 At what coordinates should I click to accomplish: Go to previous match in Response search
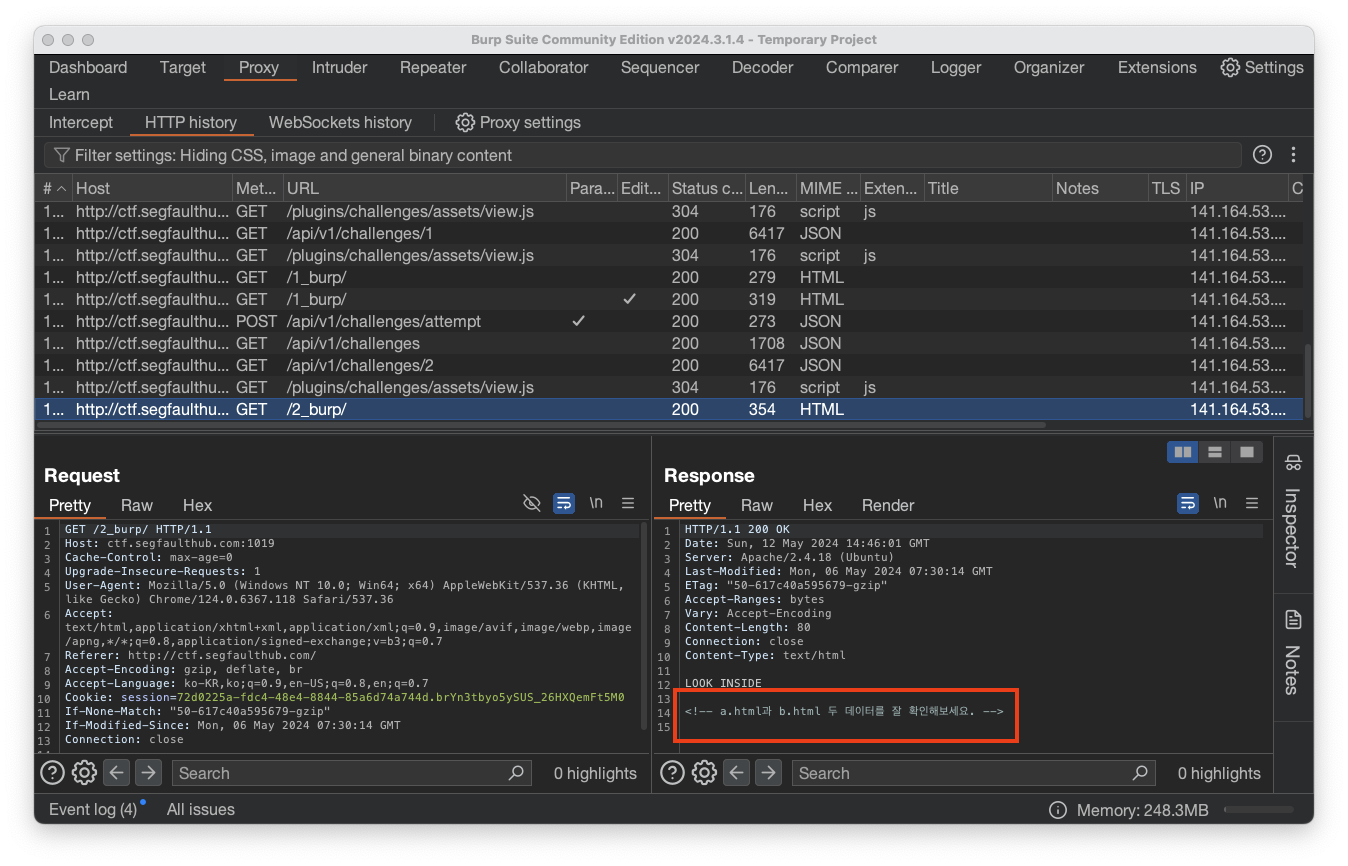click(x=736, y=773)
